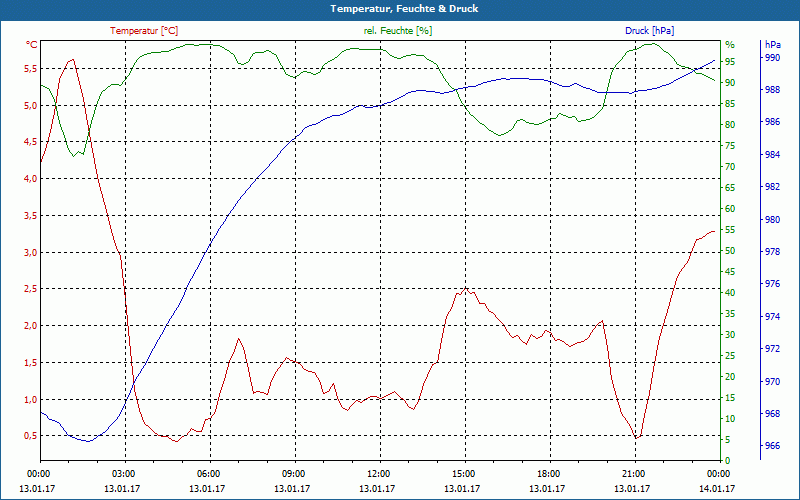Viewport: 800px width, 500px height.
Task: Click the '5,5' temperature axis value
Action: click(32, 69)
